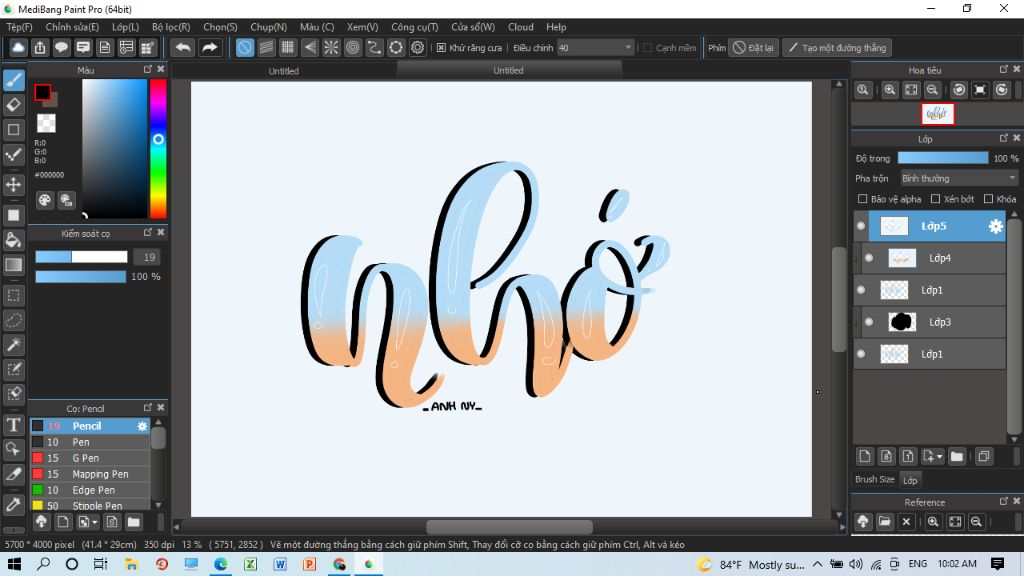Enable the Bảo vệ alpha checkbox
The image size is (1024, 576).
862,199
